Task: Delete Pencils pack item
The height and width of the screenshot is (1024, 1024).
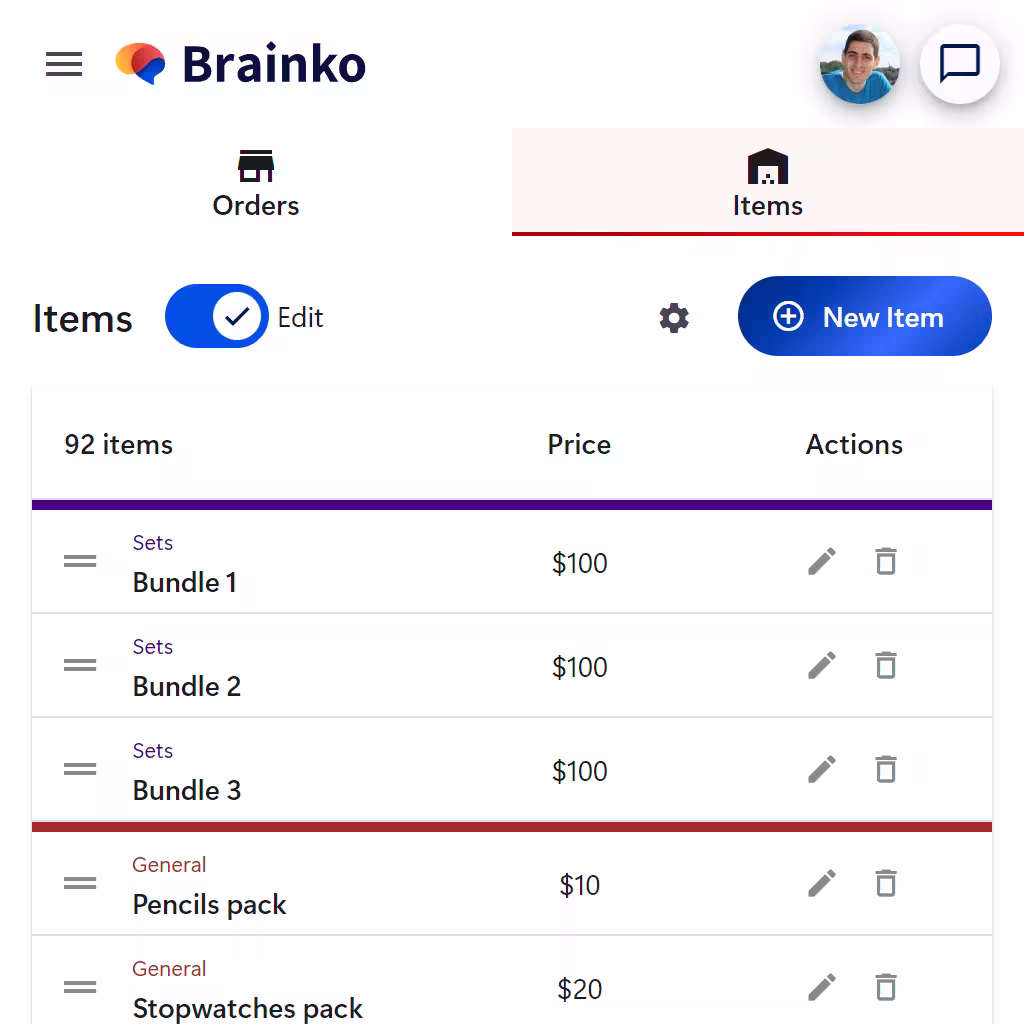Action: pos(886,884)
